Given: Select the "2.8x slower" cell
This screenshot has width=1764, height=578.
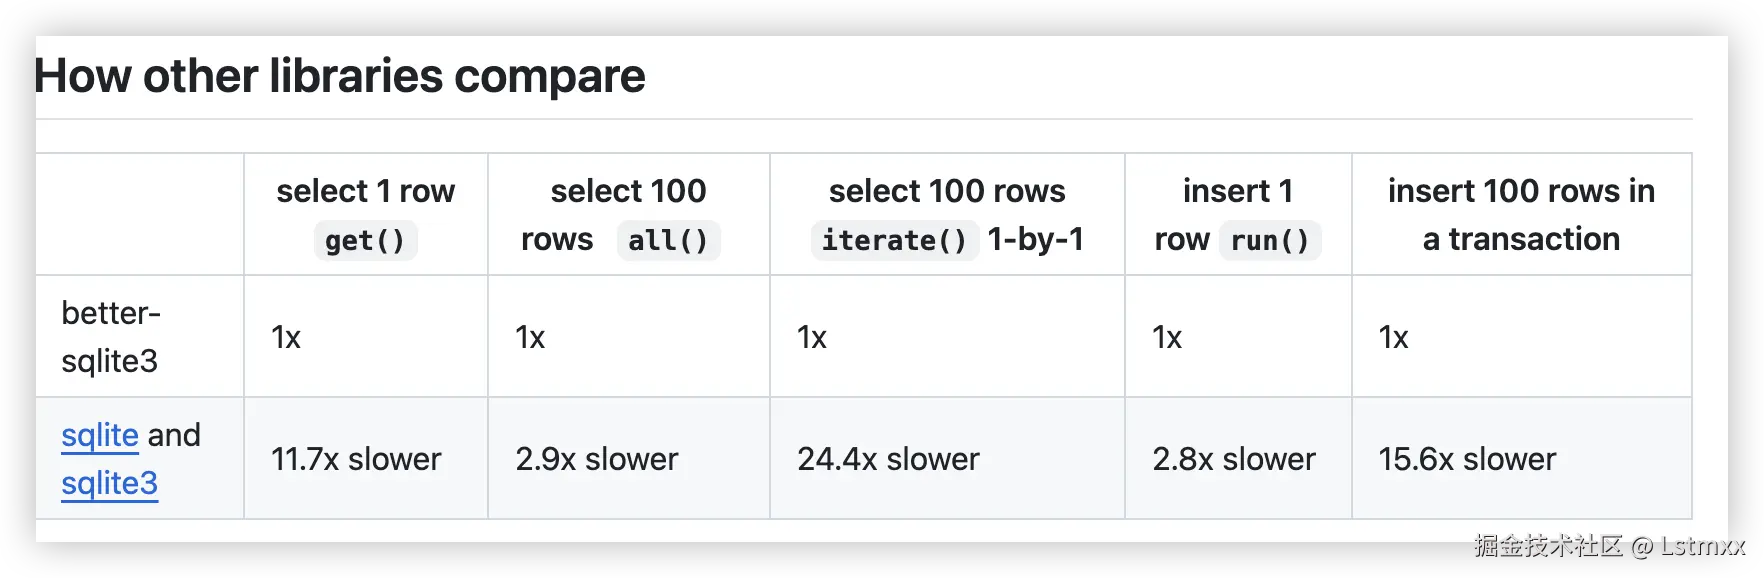Looking at the screenshot, I should (x=1234, y=459).
